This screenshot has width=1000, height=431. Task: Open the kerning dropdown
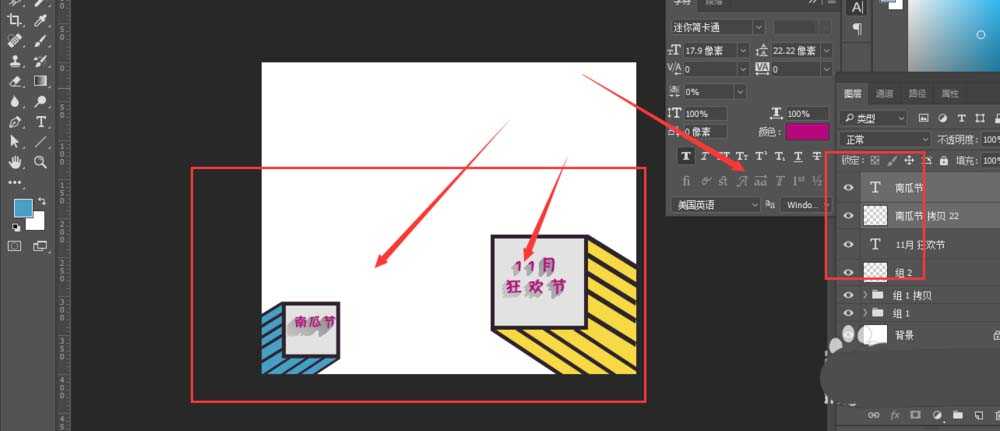click(x=744, y=68)
